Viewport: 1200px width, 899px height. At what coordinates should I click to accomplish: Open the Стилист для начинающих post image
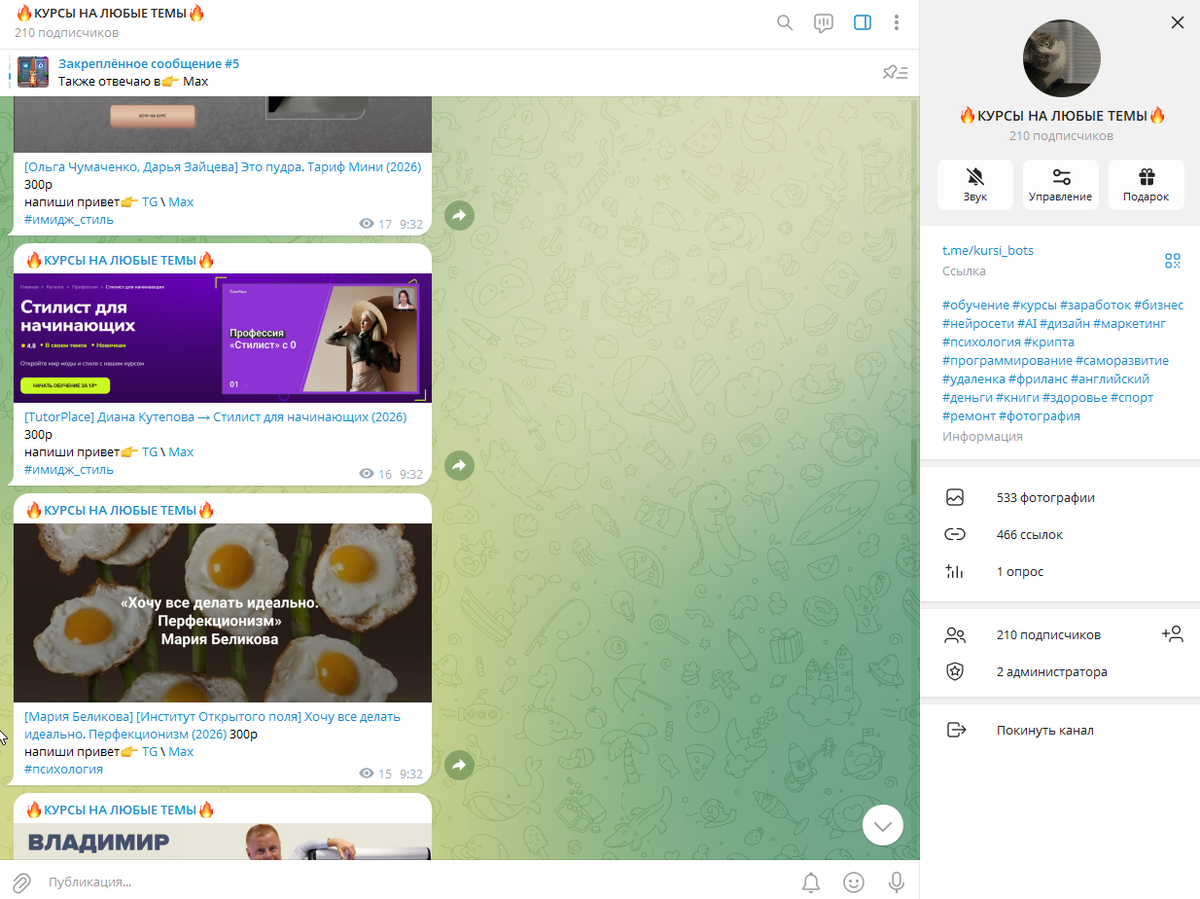[x=223, y=338]
